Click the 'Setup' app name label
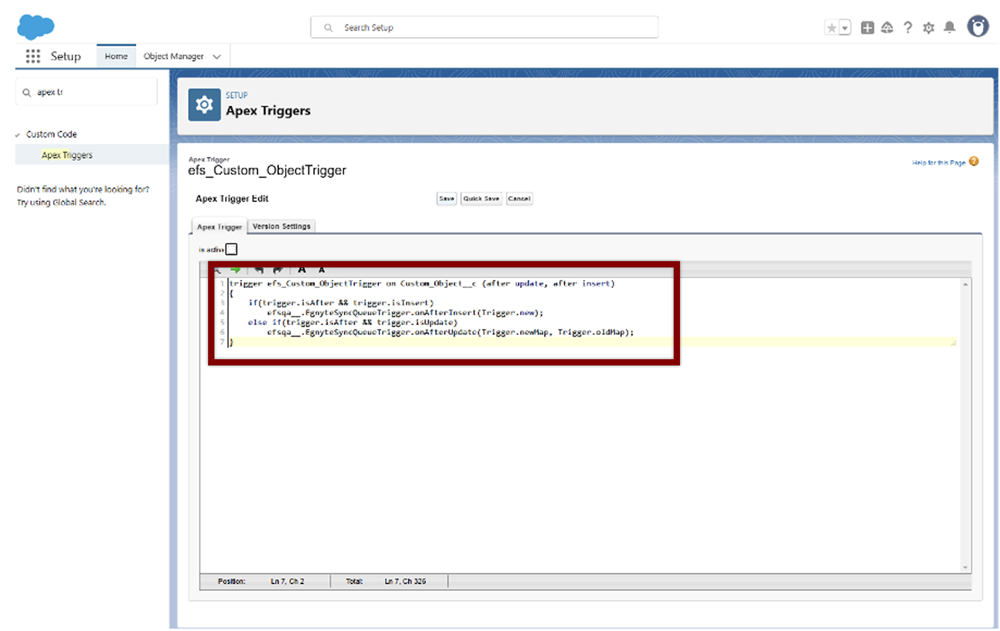The width and height of the screenshot is (1000, 631). tap(66, 56)
